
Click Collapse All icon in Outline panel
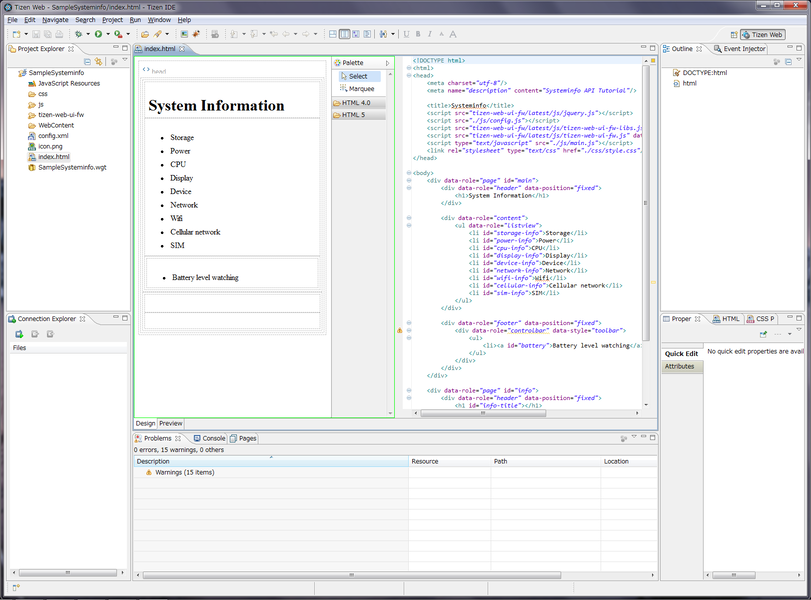pos(788,62)
